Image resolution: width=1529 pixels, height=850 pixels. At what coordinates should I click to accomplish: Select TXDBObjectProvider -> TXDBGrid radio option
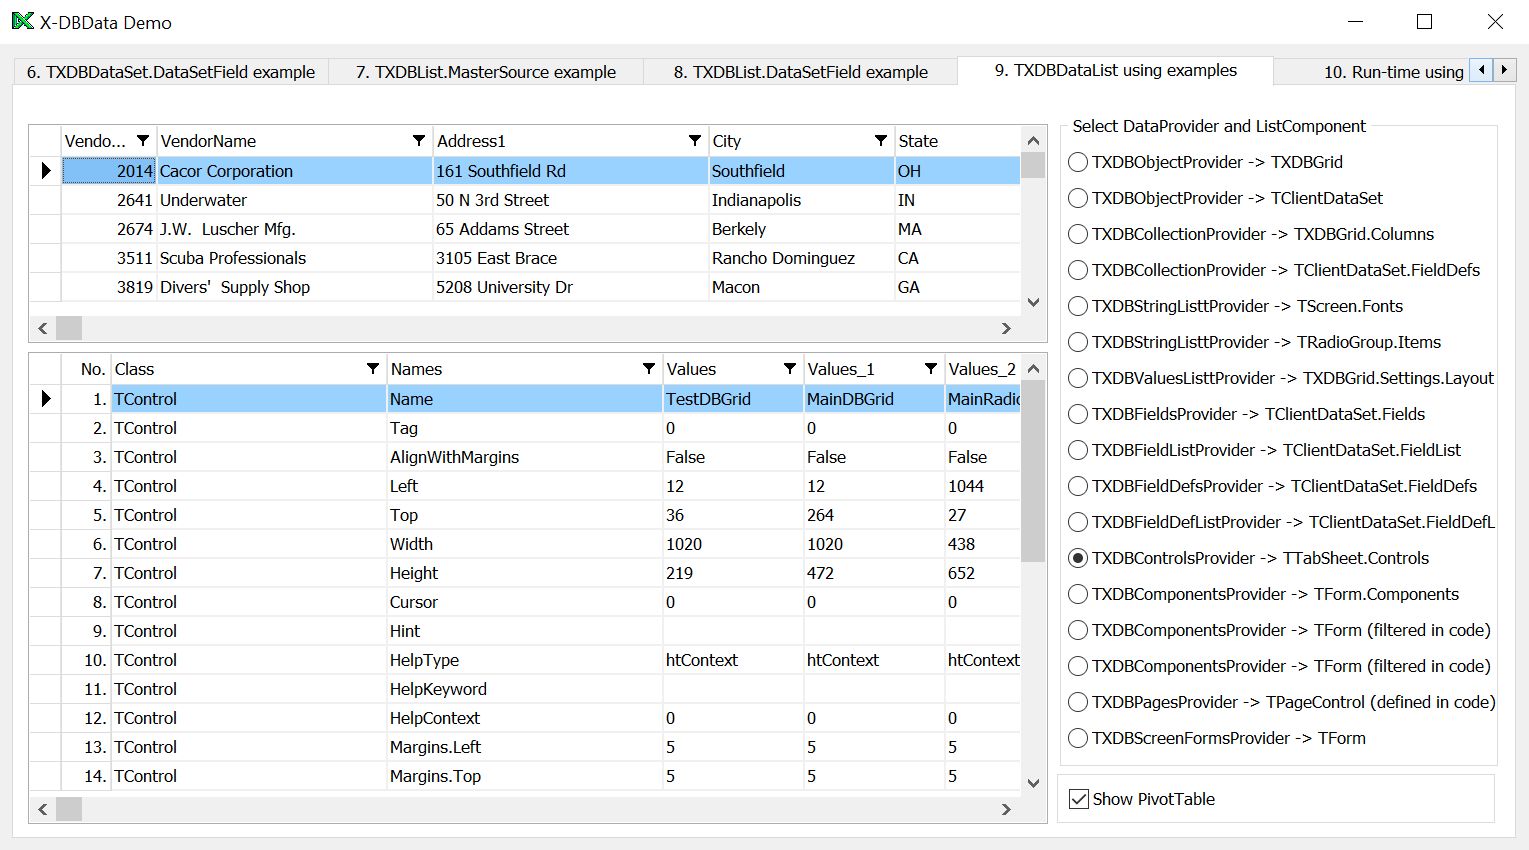tap(1078, 162)
